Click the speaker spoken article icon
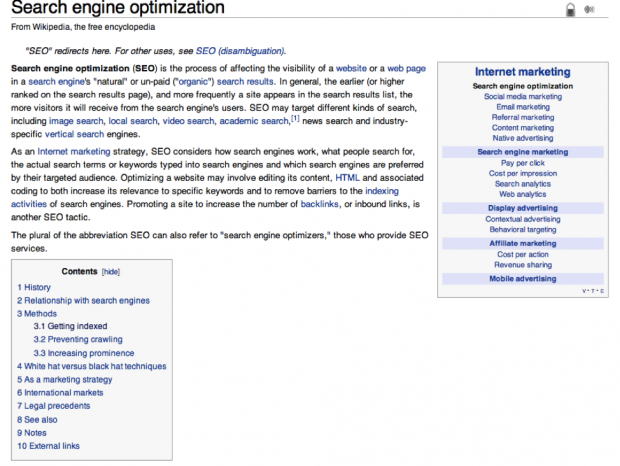This screenshot has width=620, height=466. click(x=589, y=11)
